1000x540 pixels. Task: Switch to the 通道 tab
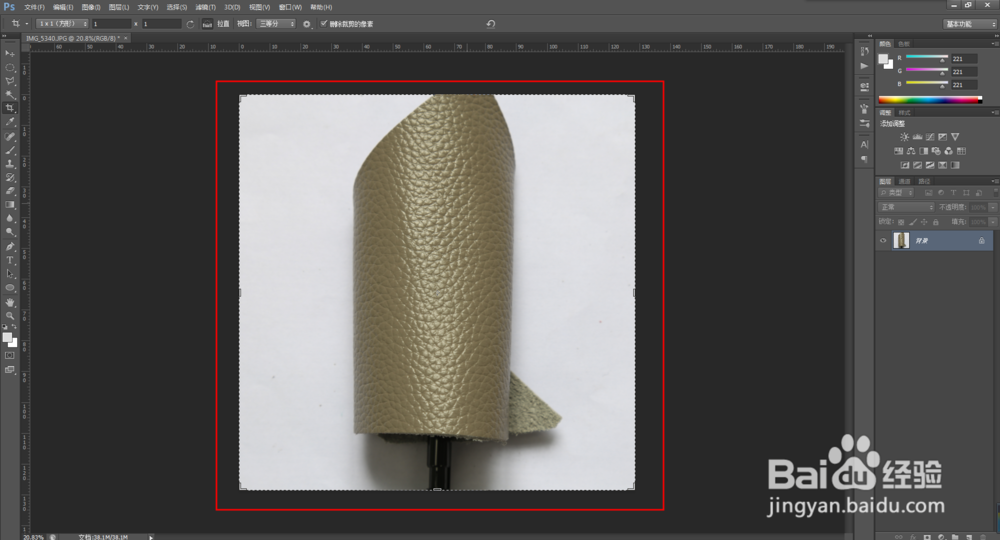pos(904,181)
